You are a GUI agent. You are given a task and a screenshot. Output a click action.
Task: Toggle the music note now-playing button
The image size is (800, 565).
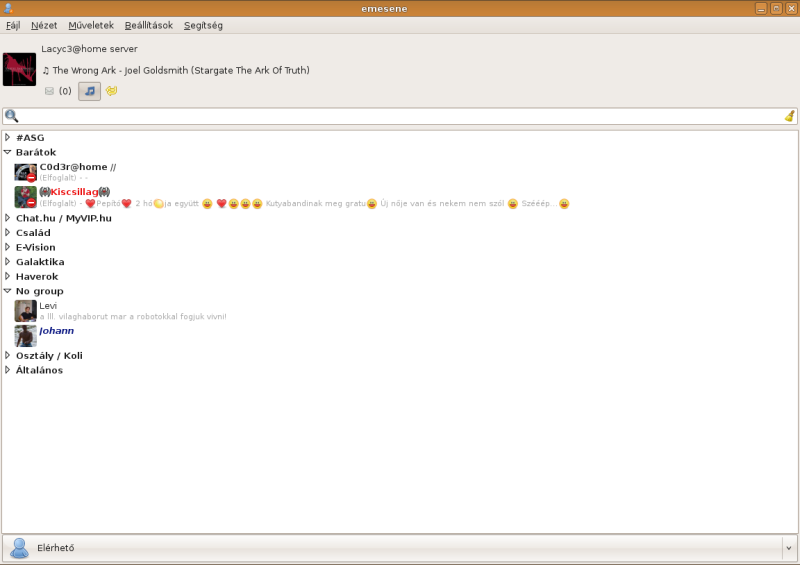pos(89,91)
